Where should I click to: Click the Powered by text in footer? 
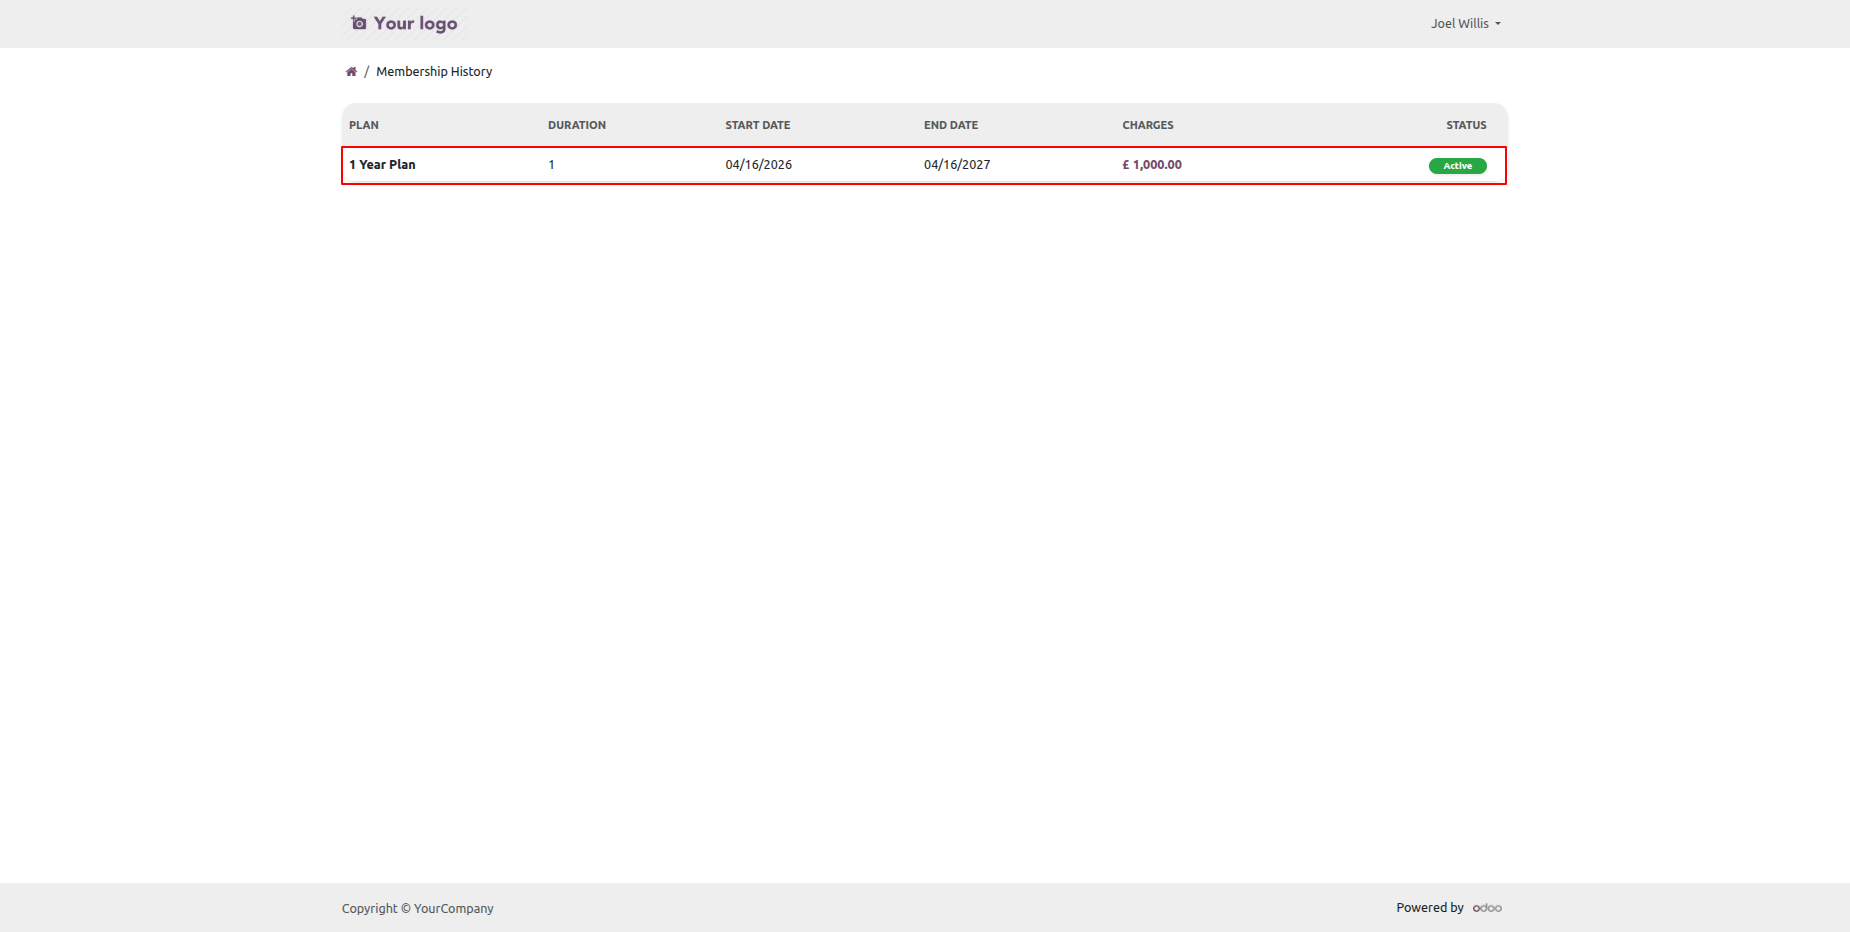(1430, 908)
